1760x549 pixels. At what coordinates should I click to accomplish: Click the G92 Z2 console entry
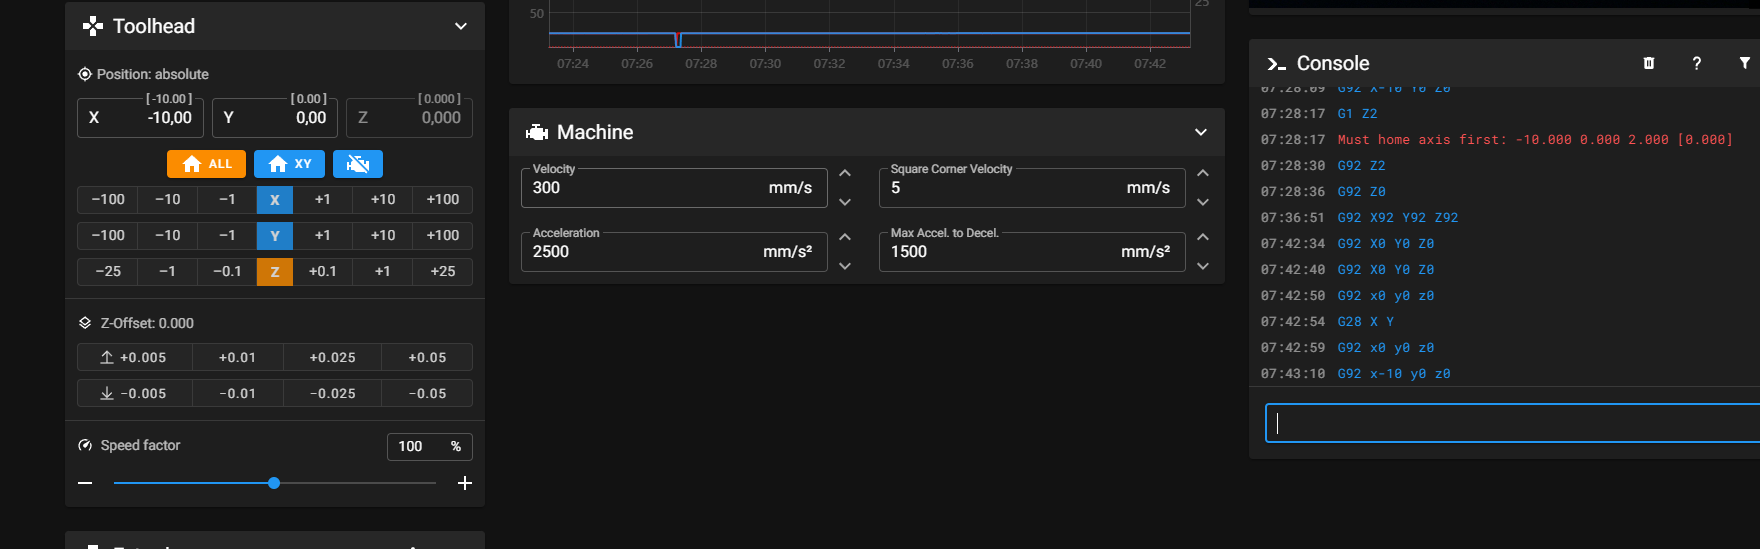point(1362,166)
